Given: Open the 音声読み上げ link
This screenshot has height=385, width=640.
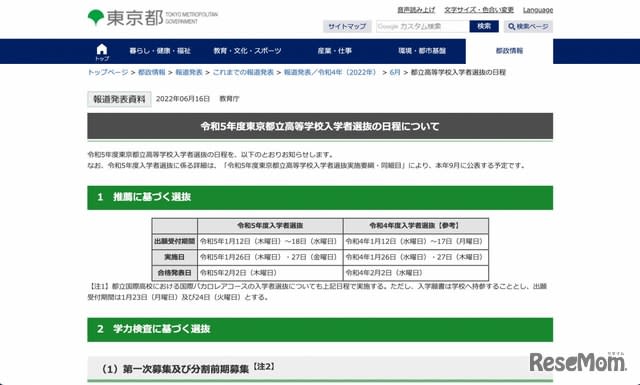Looking at the screenshot, I should 416,10.
